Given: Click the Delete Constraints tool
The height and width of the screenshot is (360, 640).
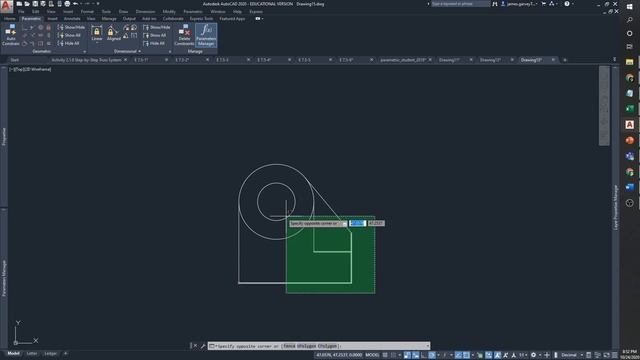Looking at the screenshot, I should coord(184,35).
